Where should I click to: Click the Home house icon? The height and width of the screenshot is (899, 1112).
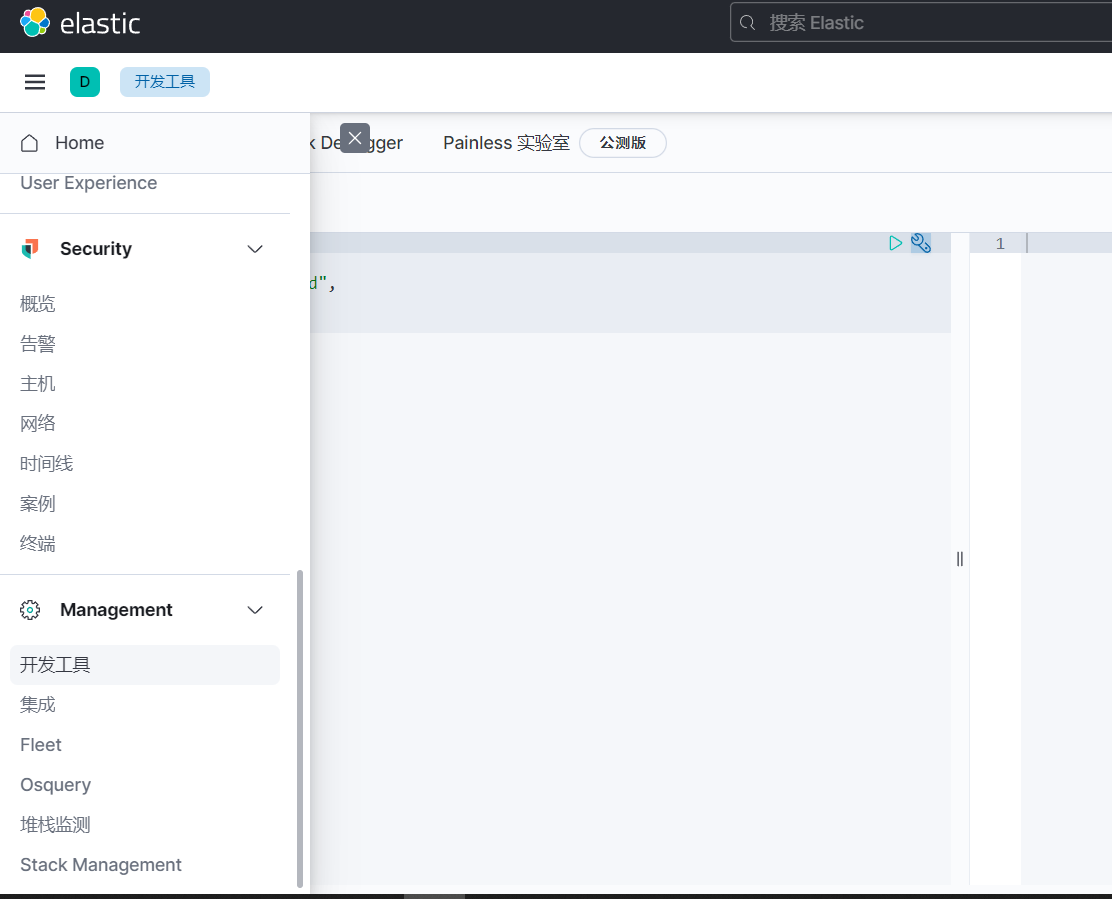(30, 143)
